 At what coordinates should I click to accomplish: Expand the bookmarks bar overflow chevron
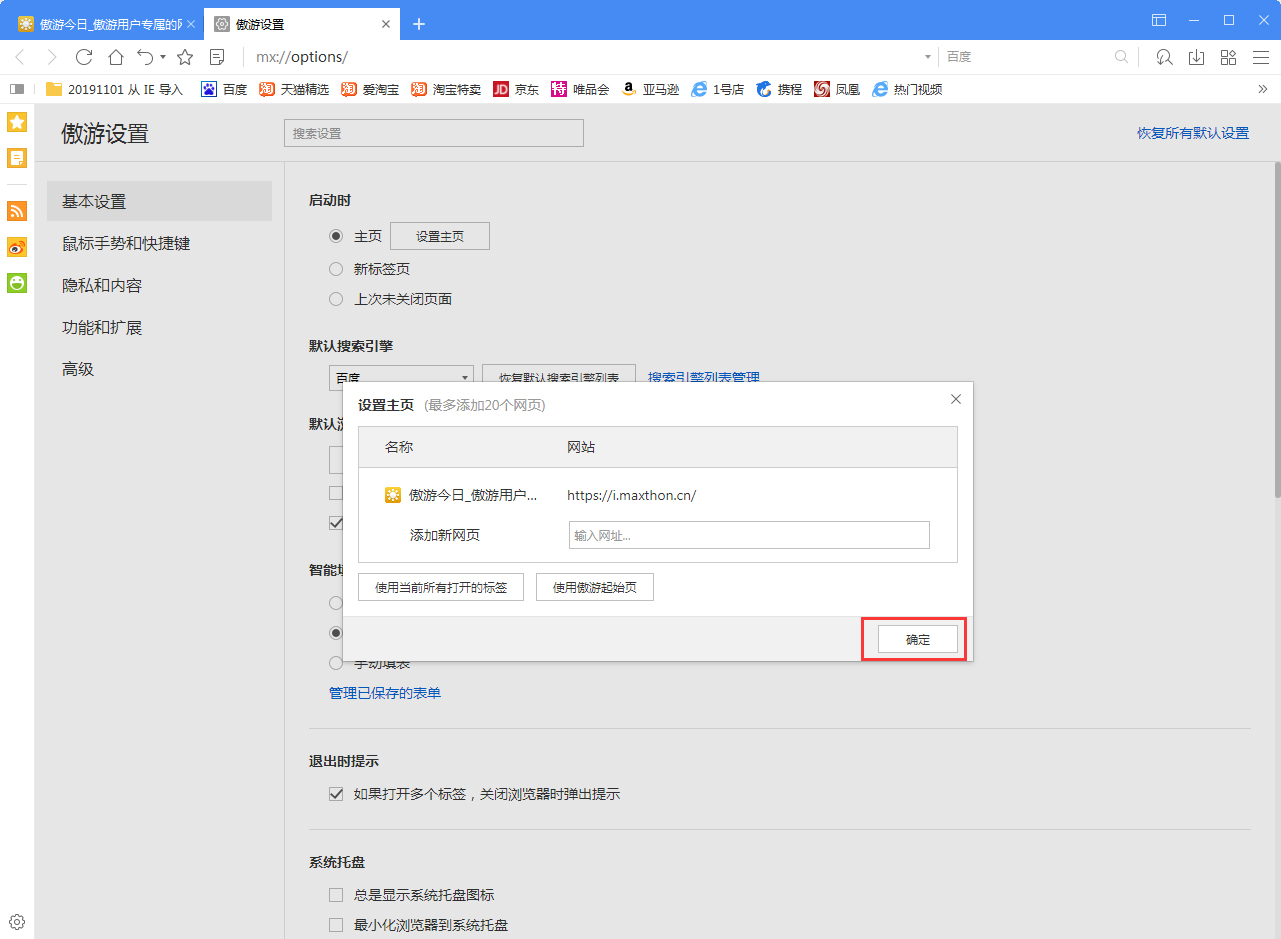1262,89
